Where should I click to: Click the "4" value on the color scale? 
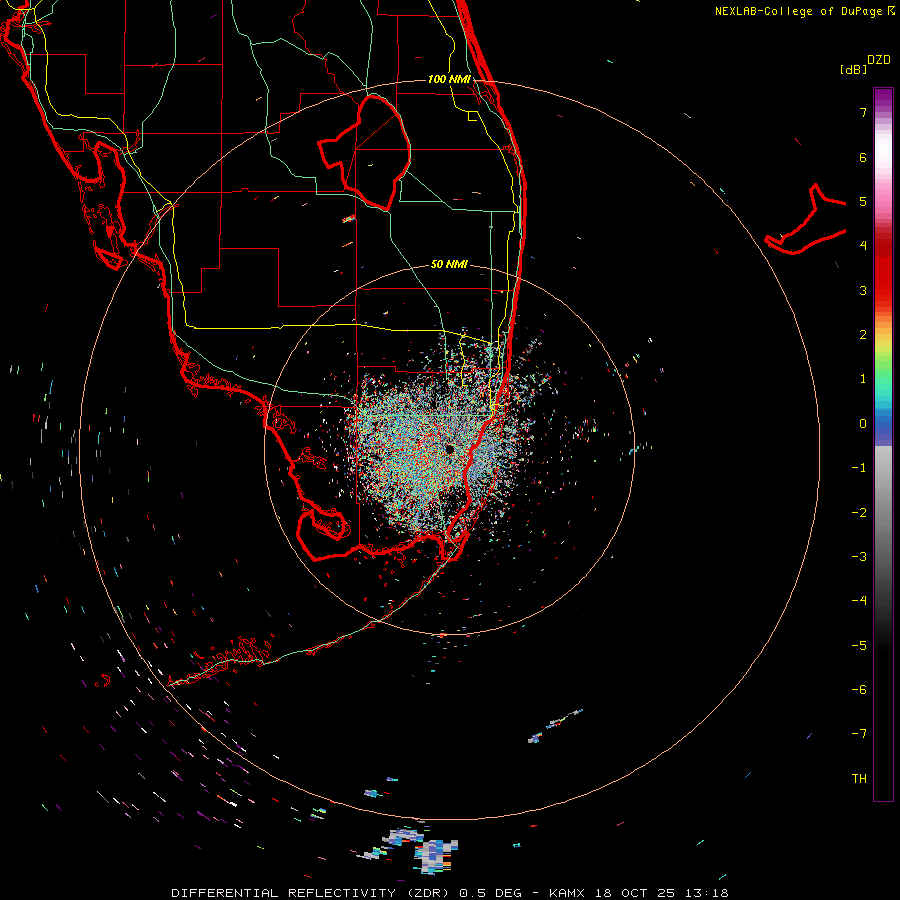click(x=863, y=246)
